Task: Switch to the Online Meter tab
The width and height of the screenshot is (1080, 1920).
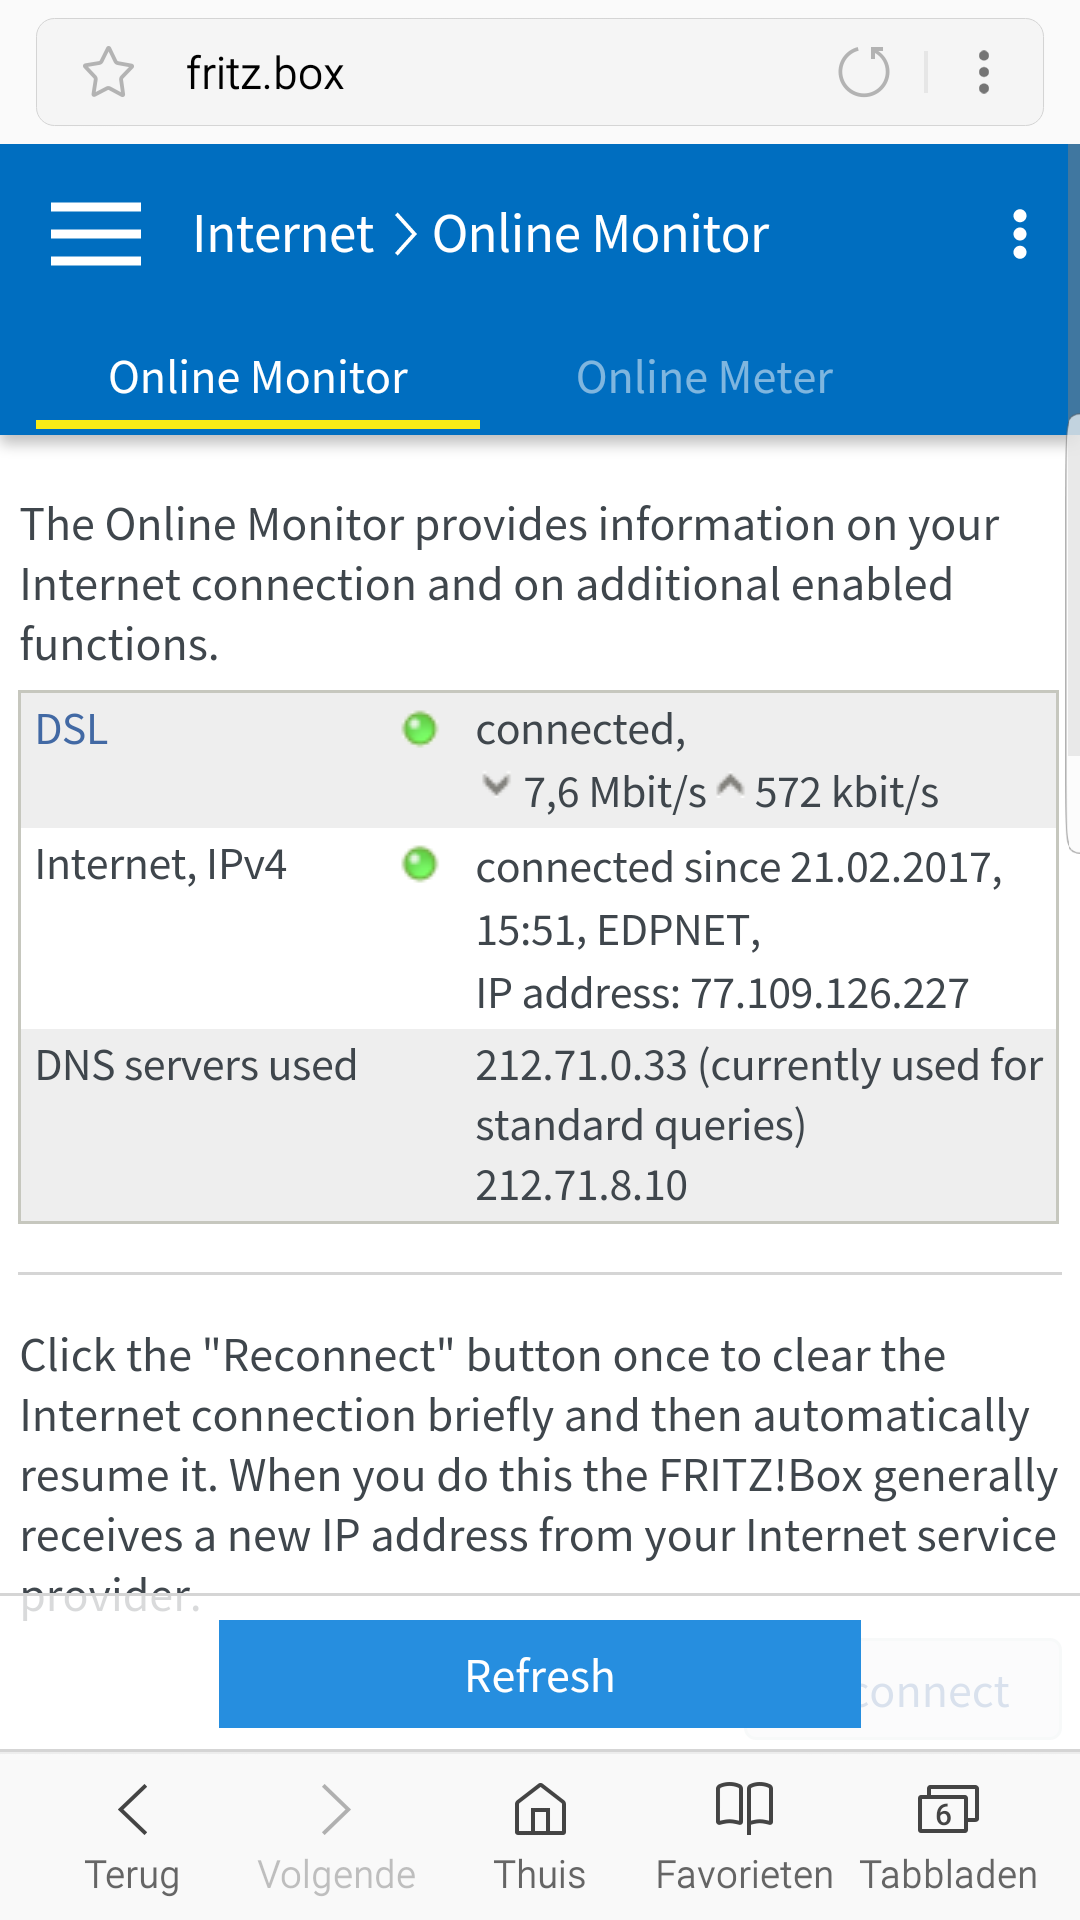Action: pos(704,378)
